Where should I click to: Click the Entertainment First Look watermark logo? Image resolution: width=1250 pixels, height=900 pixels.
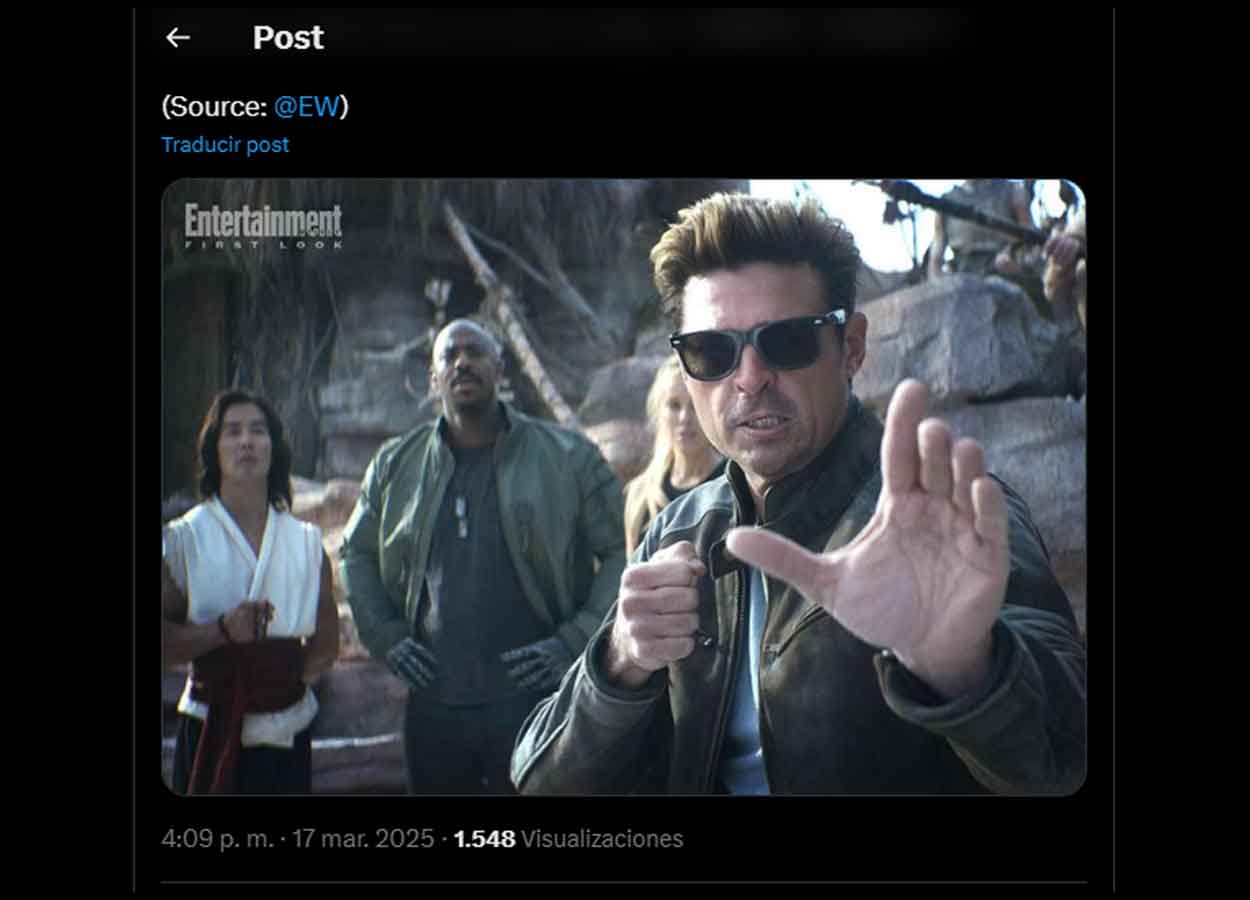pyautogui.click(x=263, y=226)
